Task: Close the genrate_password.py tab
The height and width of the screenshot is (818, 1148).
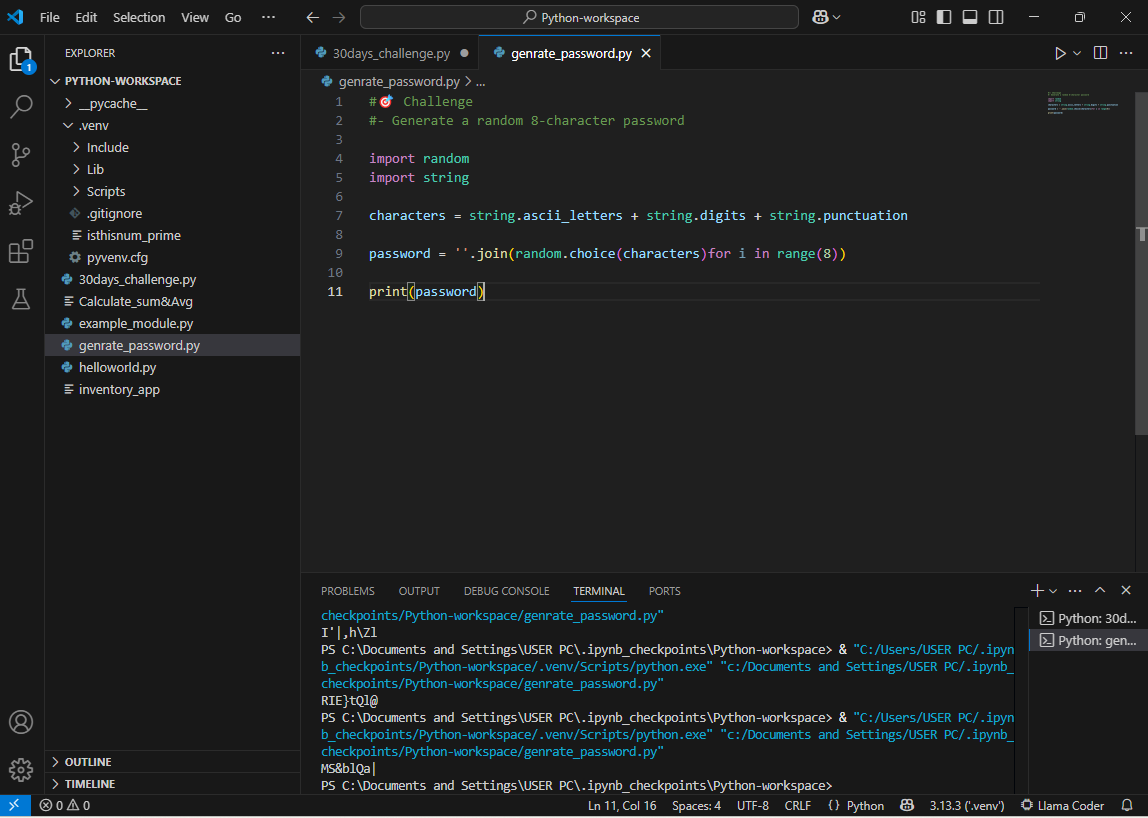Action: [x=646, y=53]
